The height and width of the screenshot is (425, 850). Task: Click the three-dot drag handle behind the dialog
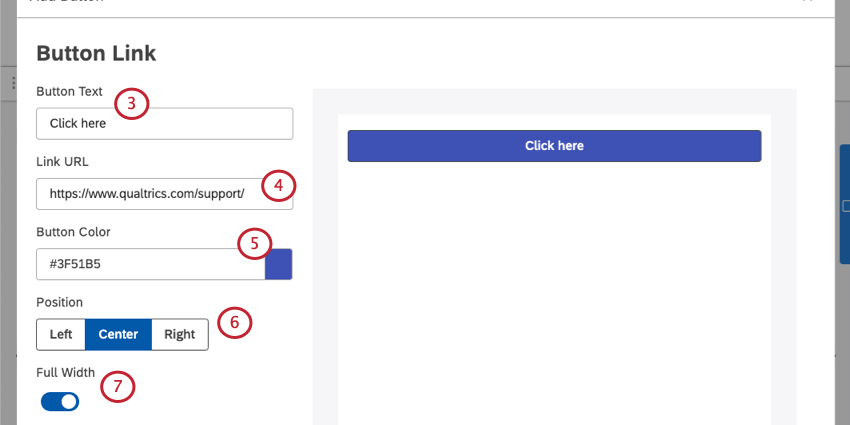[14, 83]
